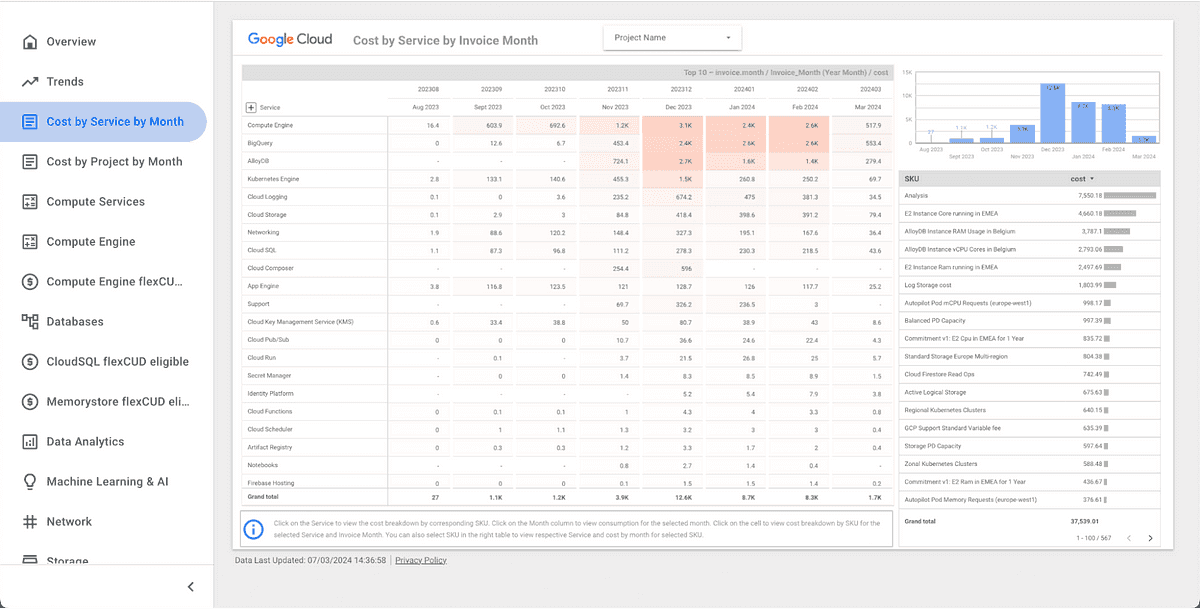1200x609 pixels.
Task: Select the Log Storage cost SKU row
Action: click(x=1030, y=285)
